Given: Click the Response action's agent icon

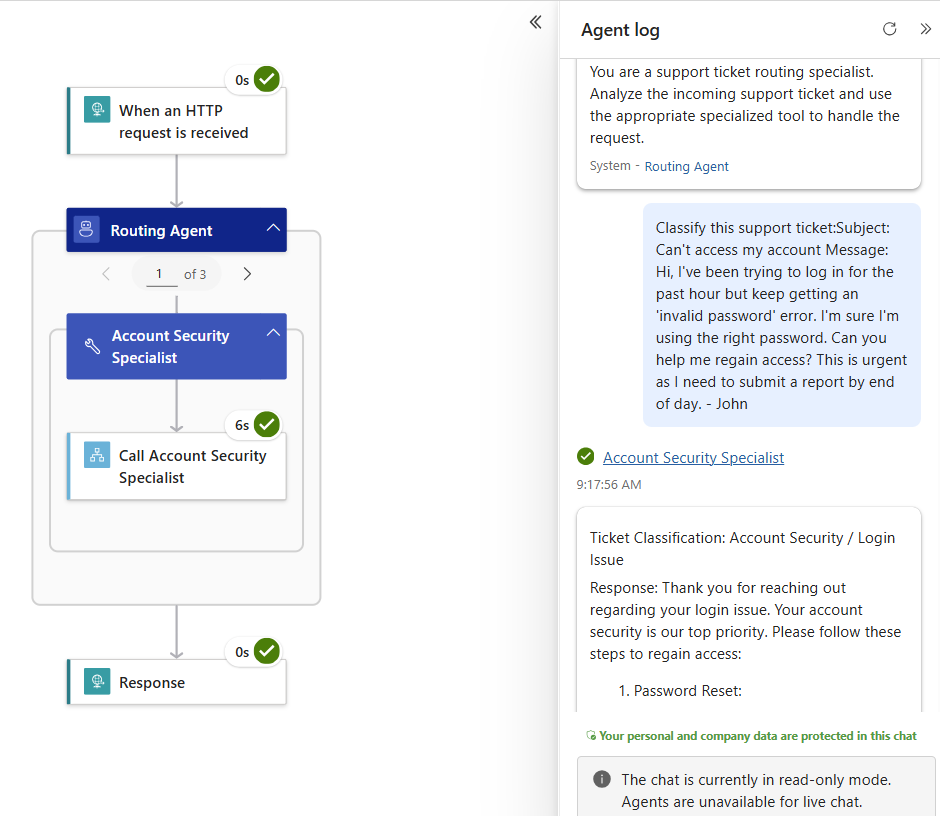Looking at the screenshot, I should tap(96, 681).
